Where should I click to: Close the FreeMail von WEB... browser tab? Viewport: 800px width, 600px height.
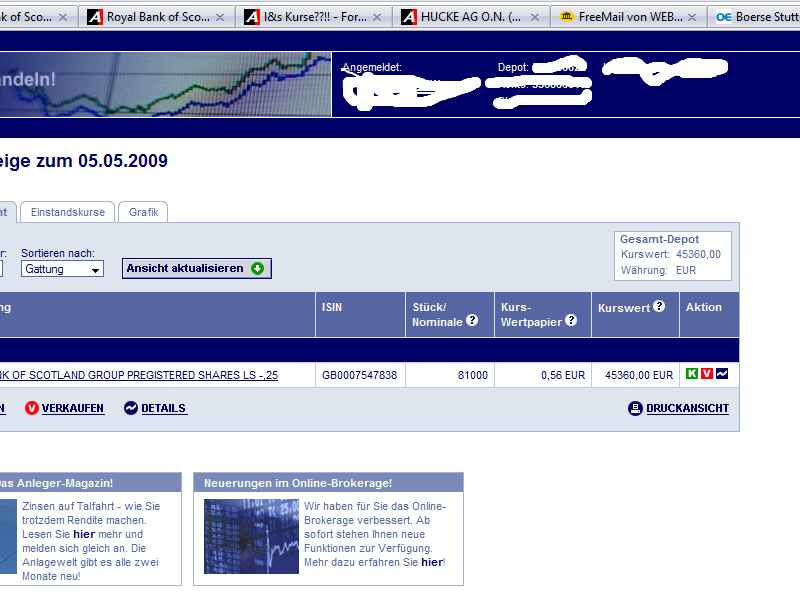[692, 17]
